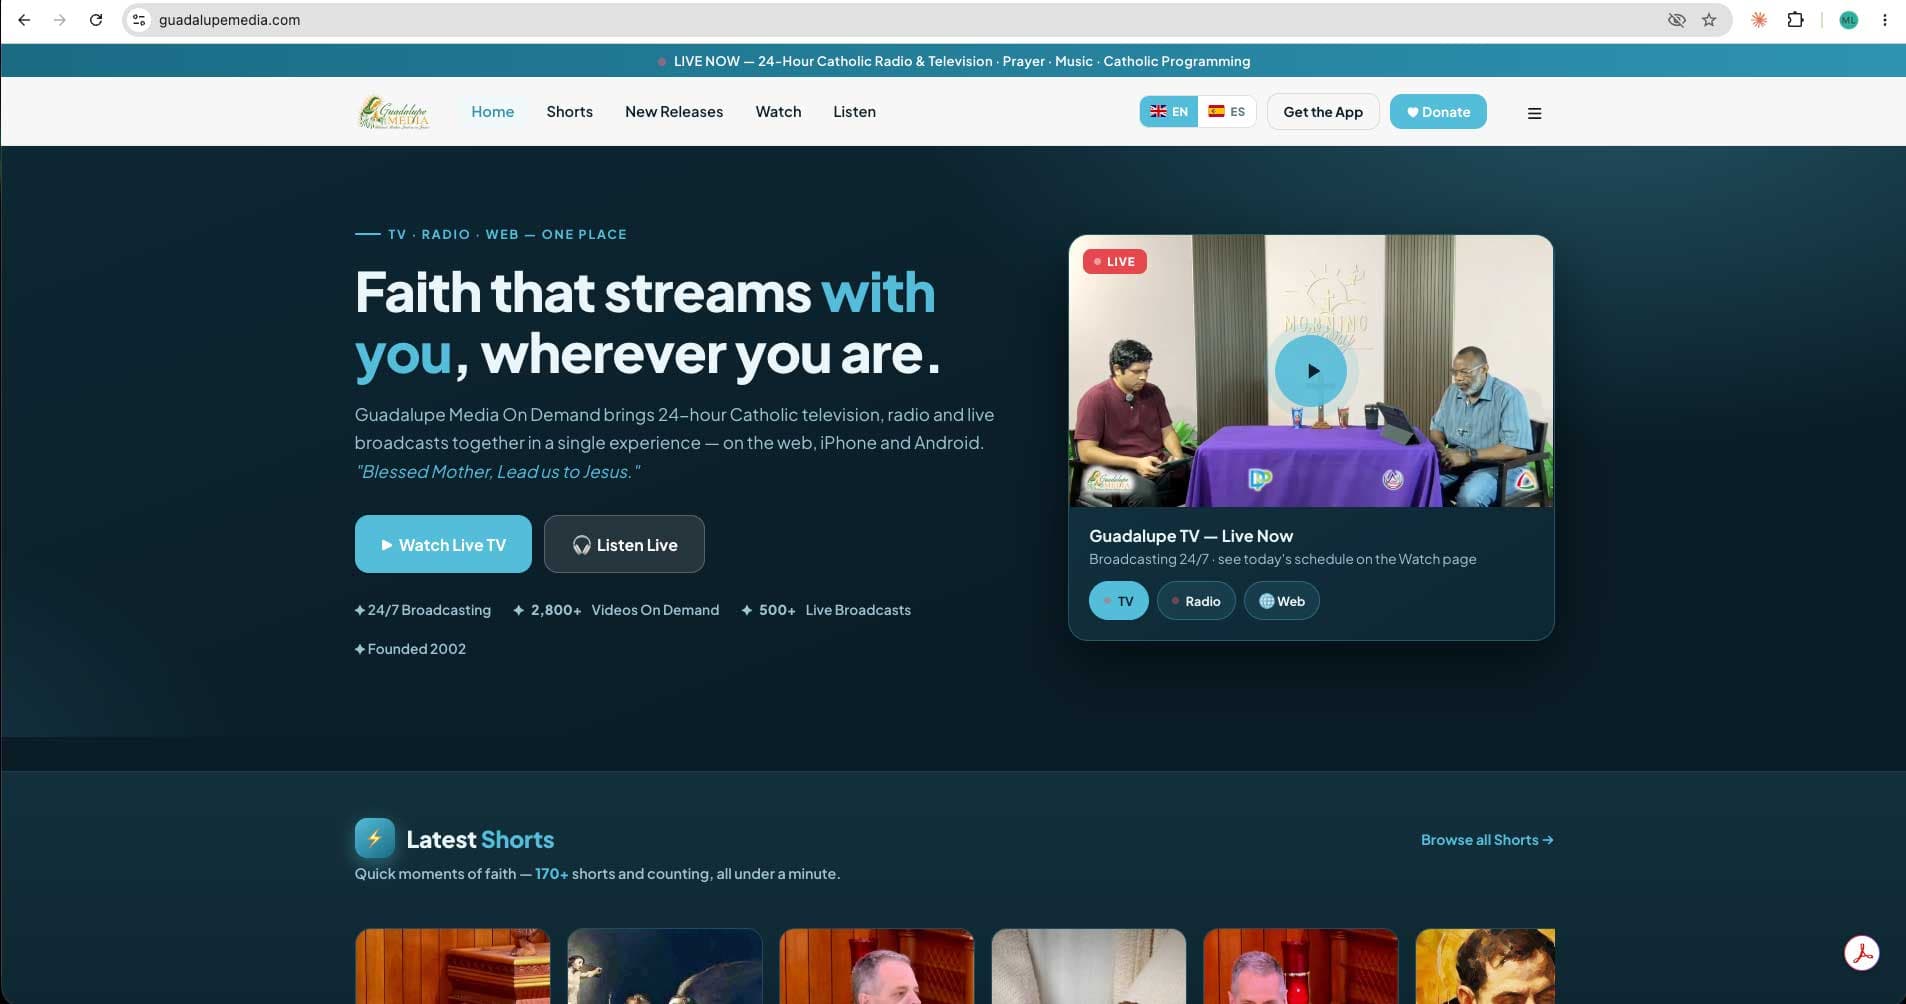Open the Home nav item
Viewport: 1906px width, 1004px height.
(x=493, y=112)
